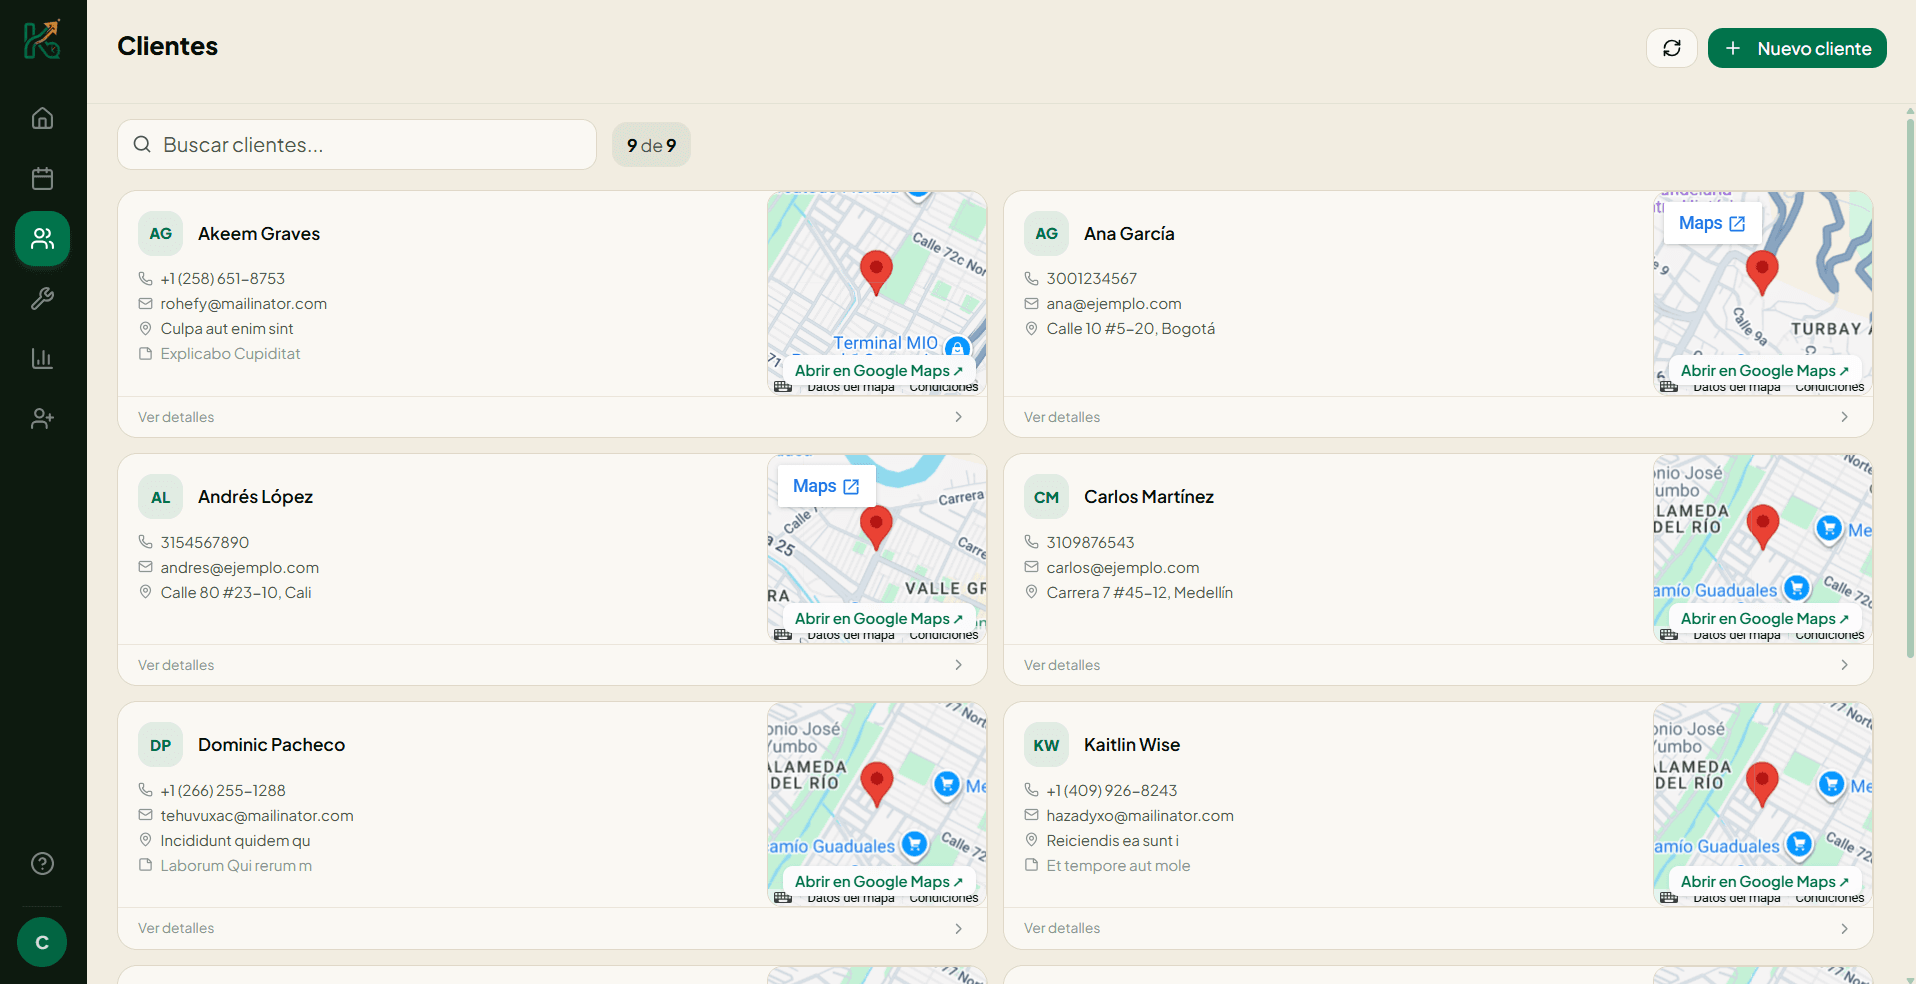View details for Dominic Pacheco
The image size is (1916, 984).
click(176, 928)
